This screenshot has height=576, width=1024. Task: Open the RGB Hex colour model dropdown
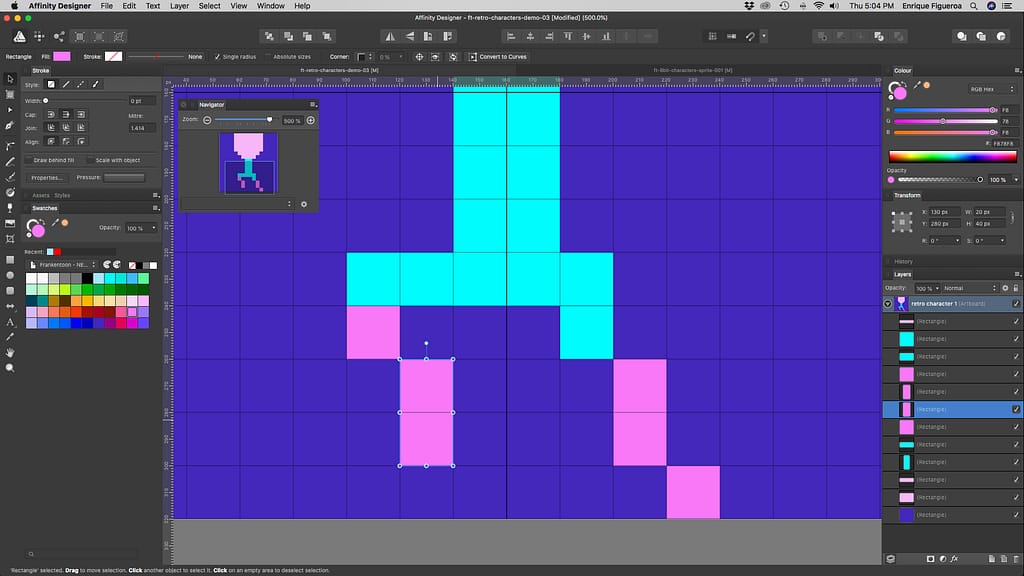(984, 89)
